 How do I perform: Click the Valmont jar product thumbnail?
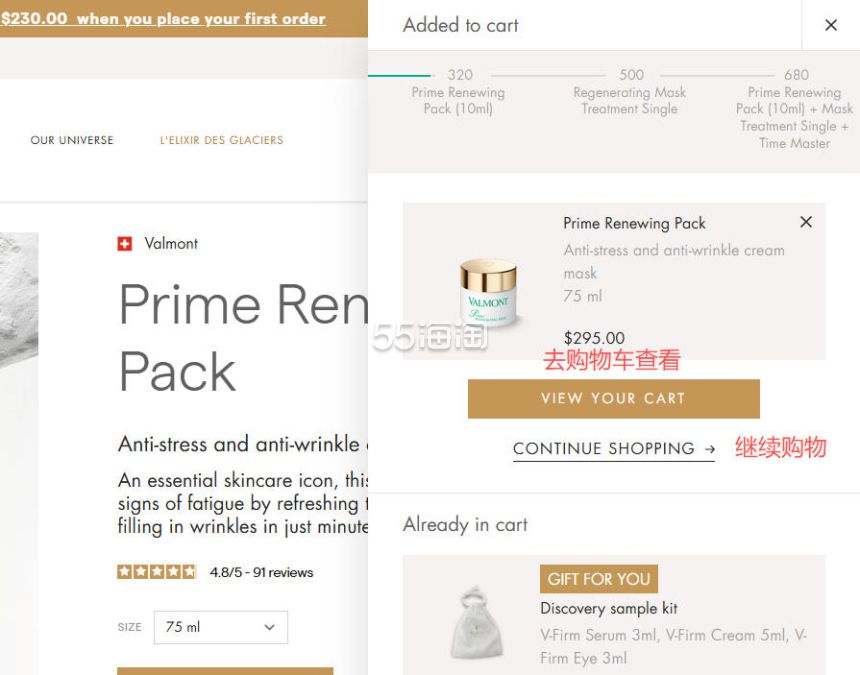tap(489, 292)
